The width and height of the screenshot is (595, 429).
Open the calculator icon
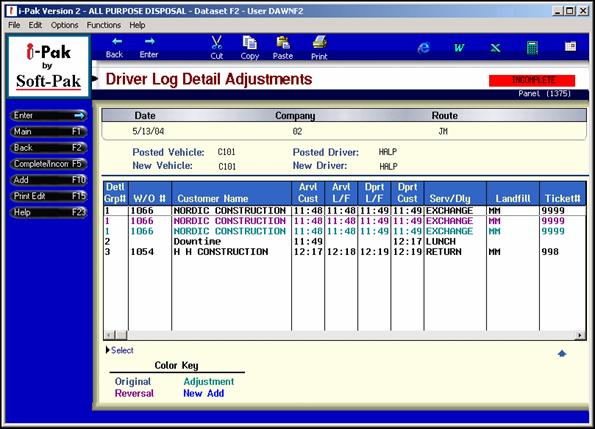pyautogui.click(x=532, y=48)
